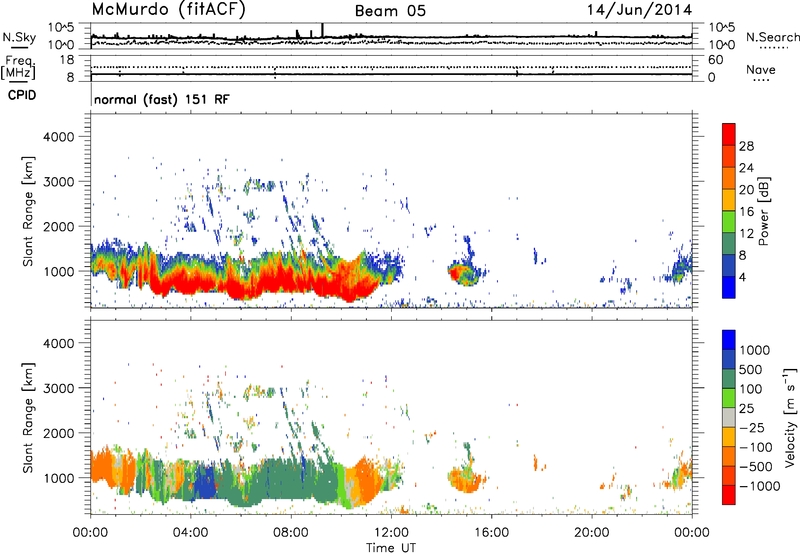Click the "28" tick on Power colorbar

pyautogui.click(x=746, y=146)
